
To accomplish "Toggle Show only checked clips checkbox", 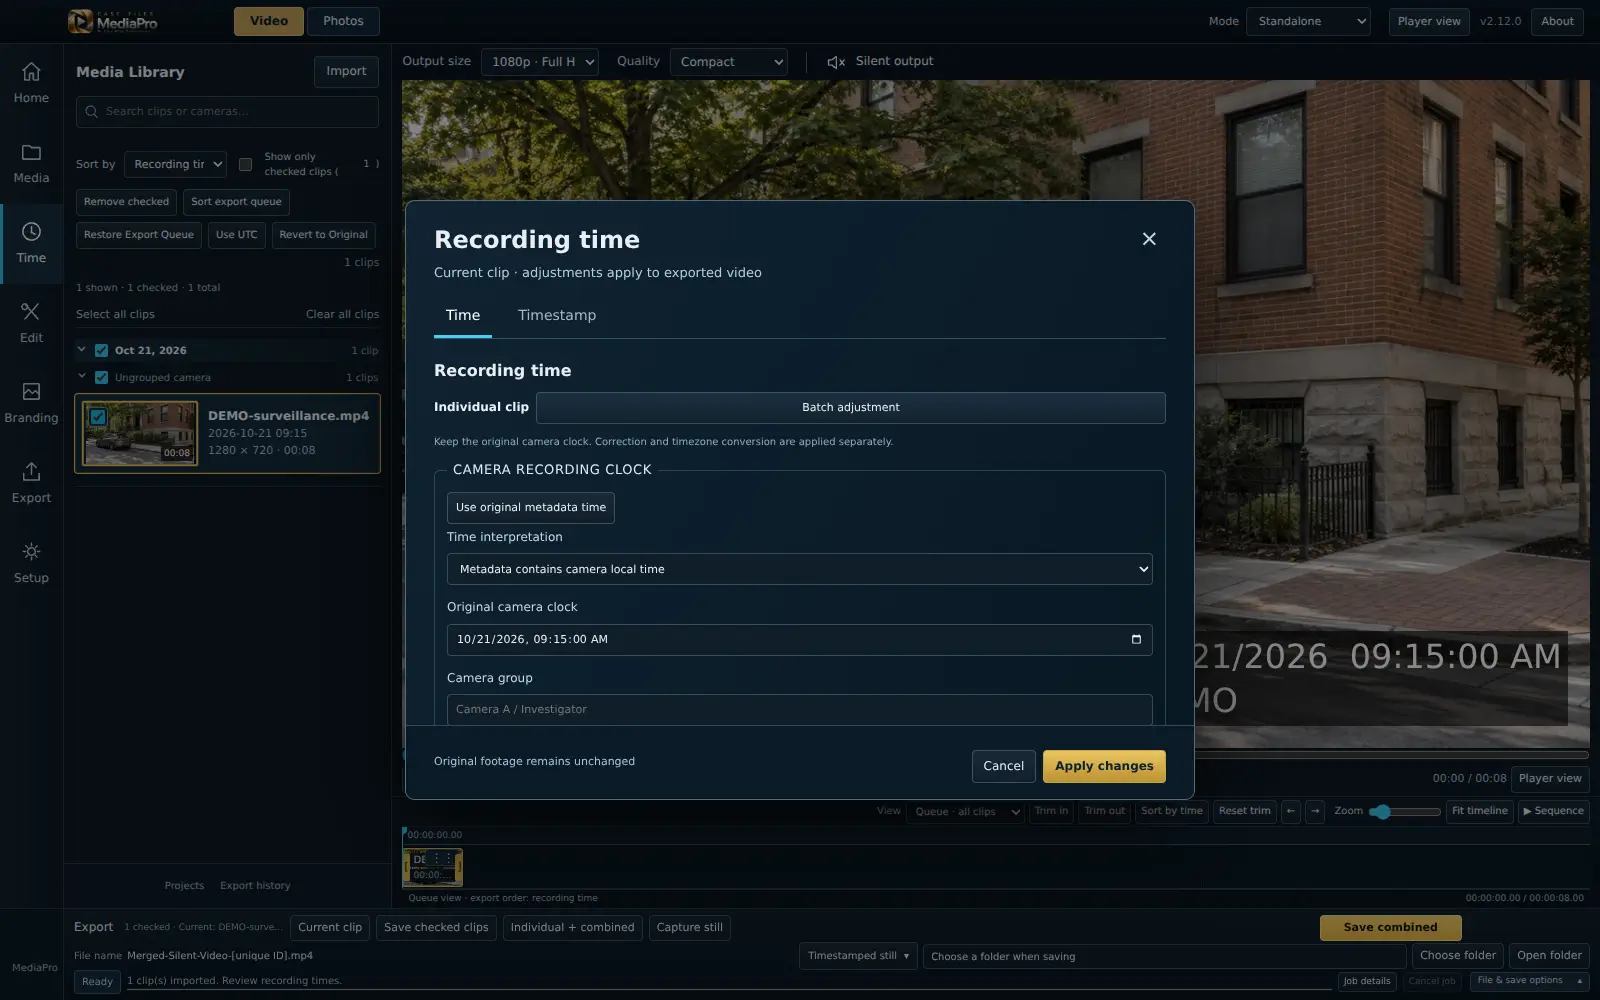I will pos(245,164).
